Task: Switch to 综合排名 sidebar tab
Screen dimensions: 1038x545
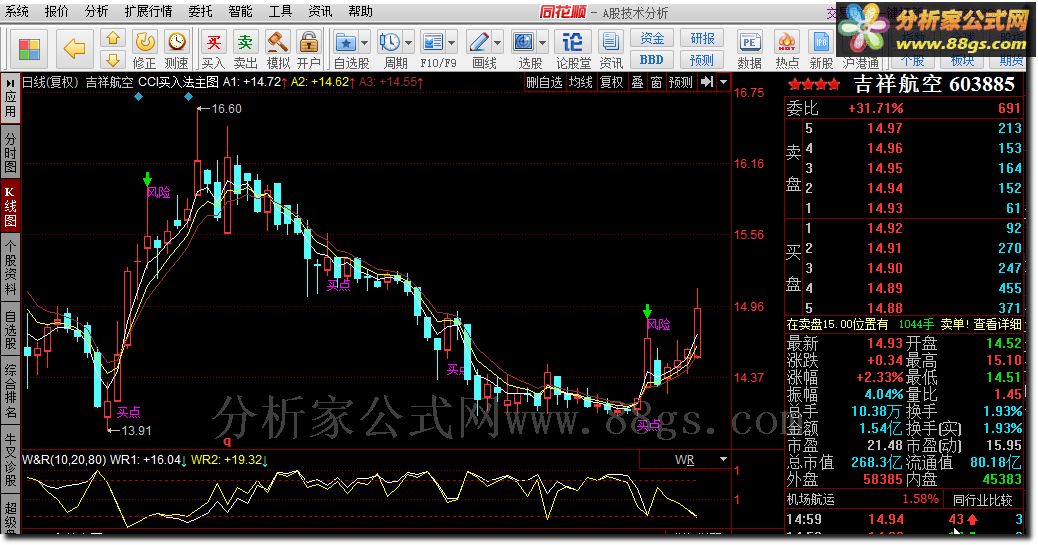Action: point(10,391)
